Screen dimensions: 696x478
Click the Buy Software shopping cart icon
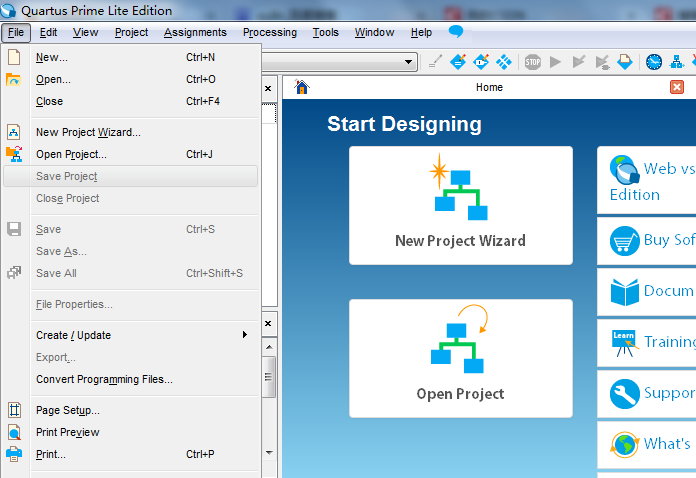click(x=625, y=240)
